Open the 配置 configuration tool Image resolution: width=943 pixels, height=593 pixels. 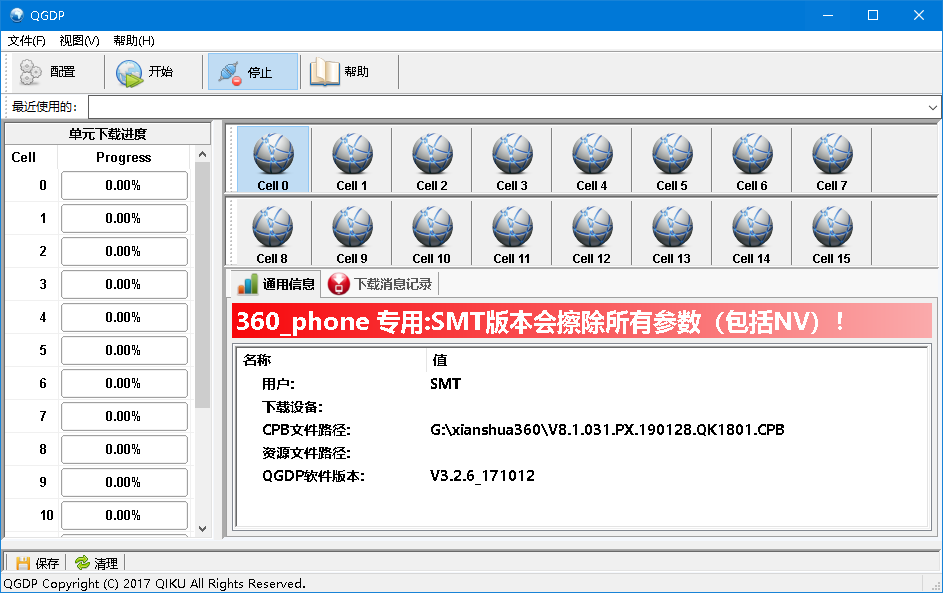(x=48, y=72)
